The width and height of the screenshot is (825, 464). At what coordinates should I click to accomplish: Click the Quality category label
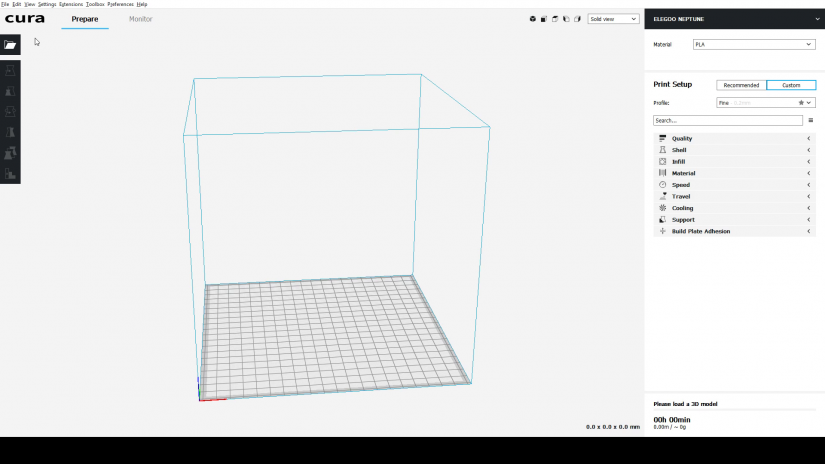pyautogui.click(x=682, y=138)
